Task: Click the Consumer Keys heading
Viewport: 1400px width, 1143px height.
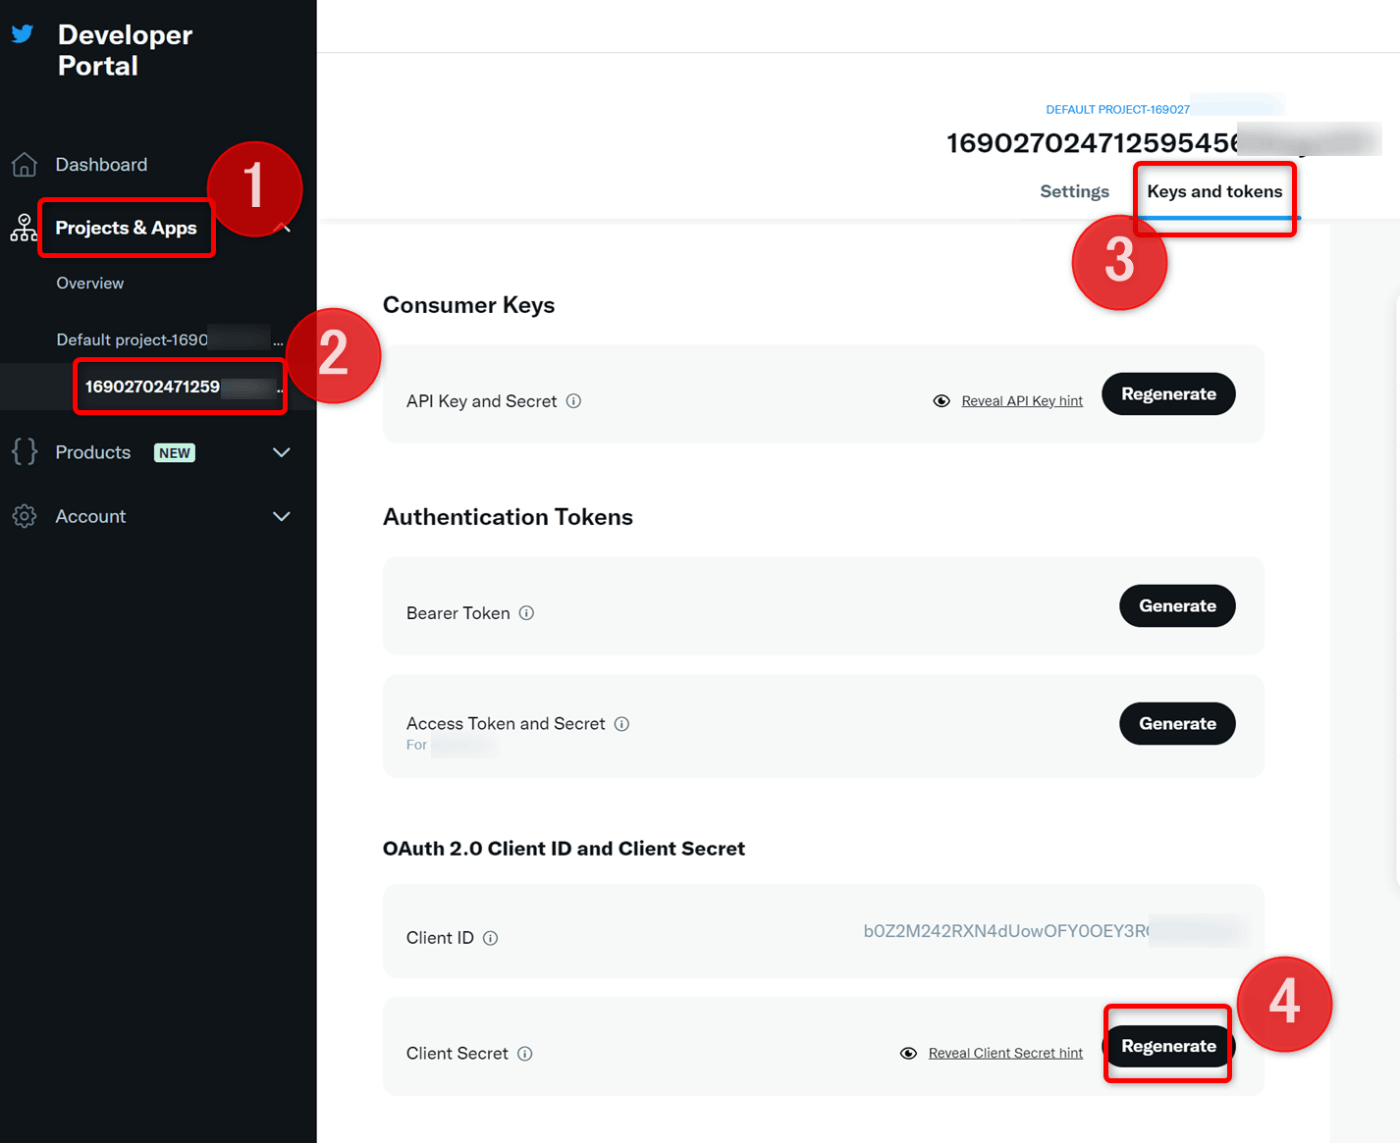Action: click(x=469, y=305)
